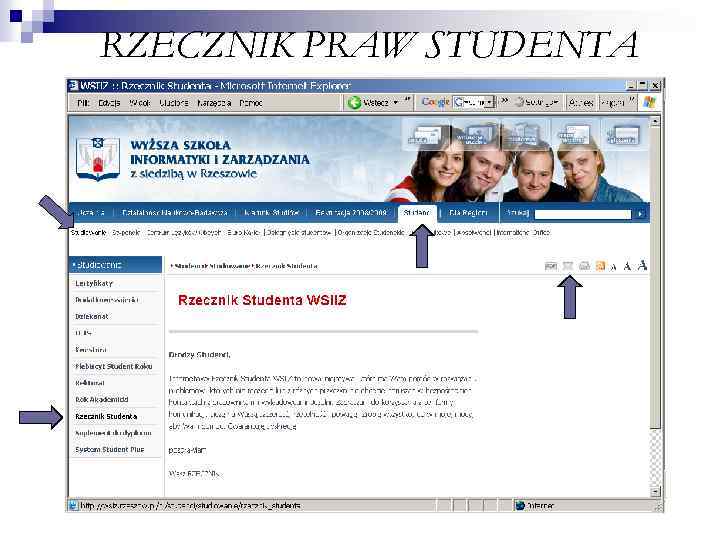Open Rektorat in the sidebar

pos(90,383)
